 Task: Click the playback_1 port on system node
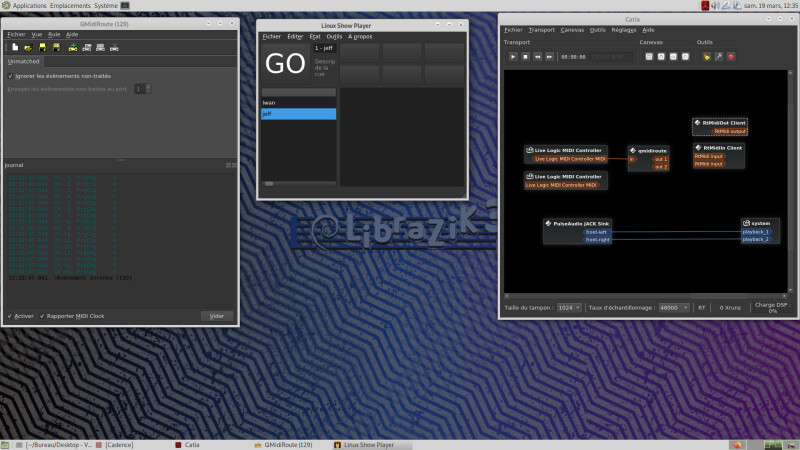[x=756, y=232]
